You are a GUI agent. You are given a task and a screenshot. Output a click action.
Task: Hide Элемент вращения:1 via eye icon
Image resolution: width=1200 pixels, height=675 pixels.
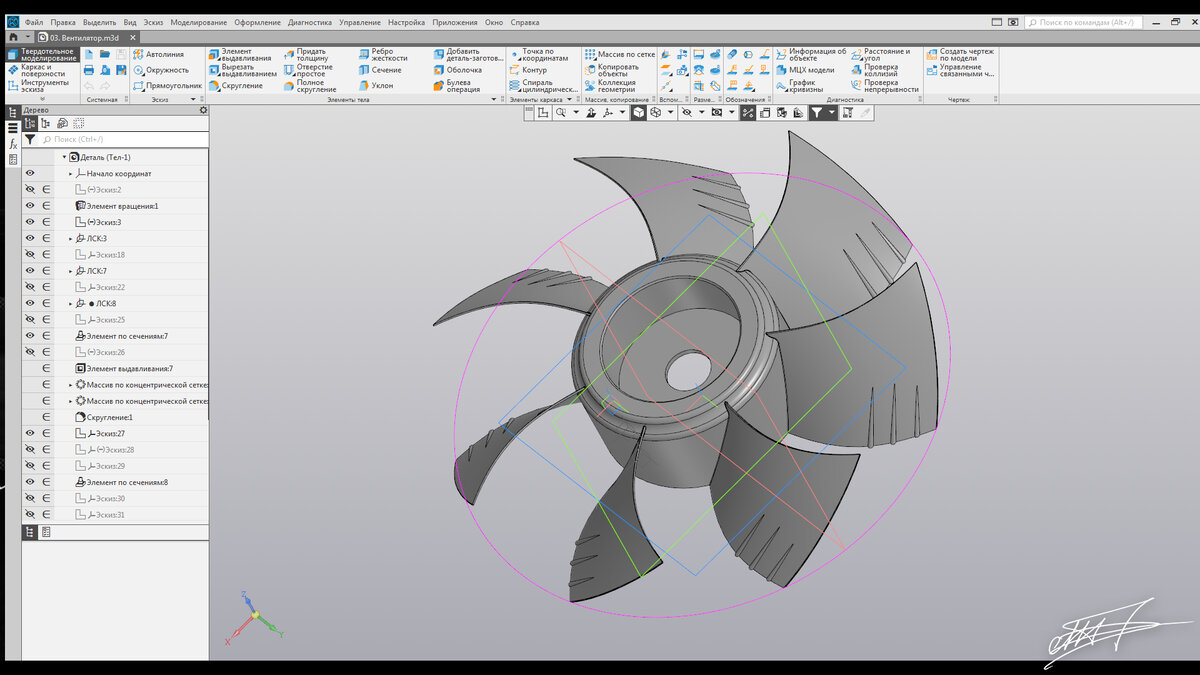[30, 206]
